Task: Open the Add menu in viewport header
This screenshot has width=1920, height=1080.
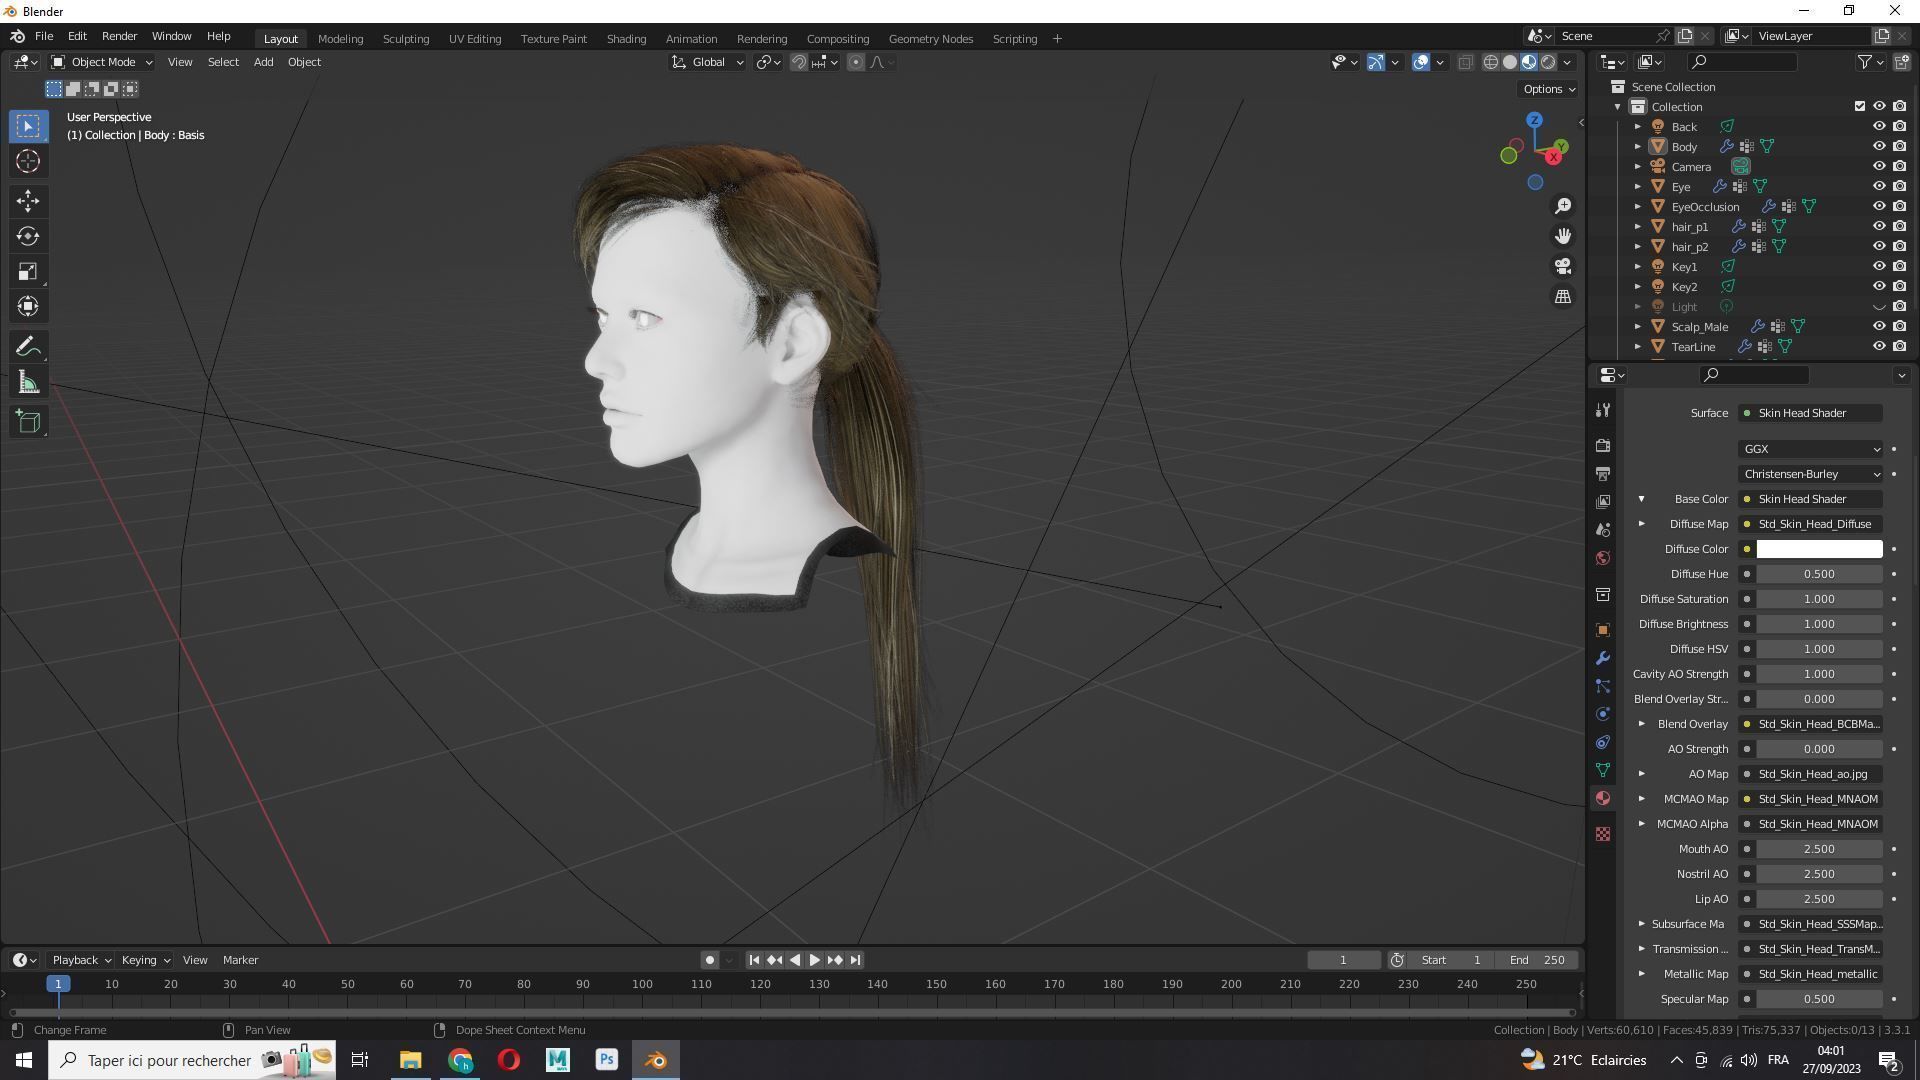Action: [263, 62]
